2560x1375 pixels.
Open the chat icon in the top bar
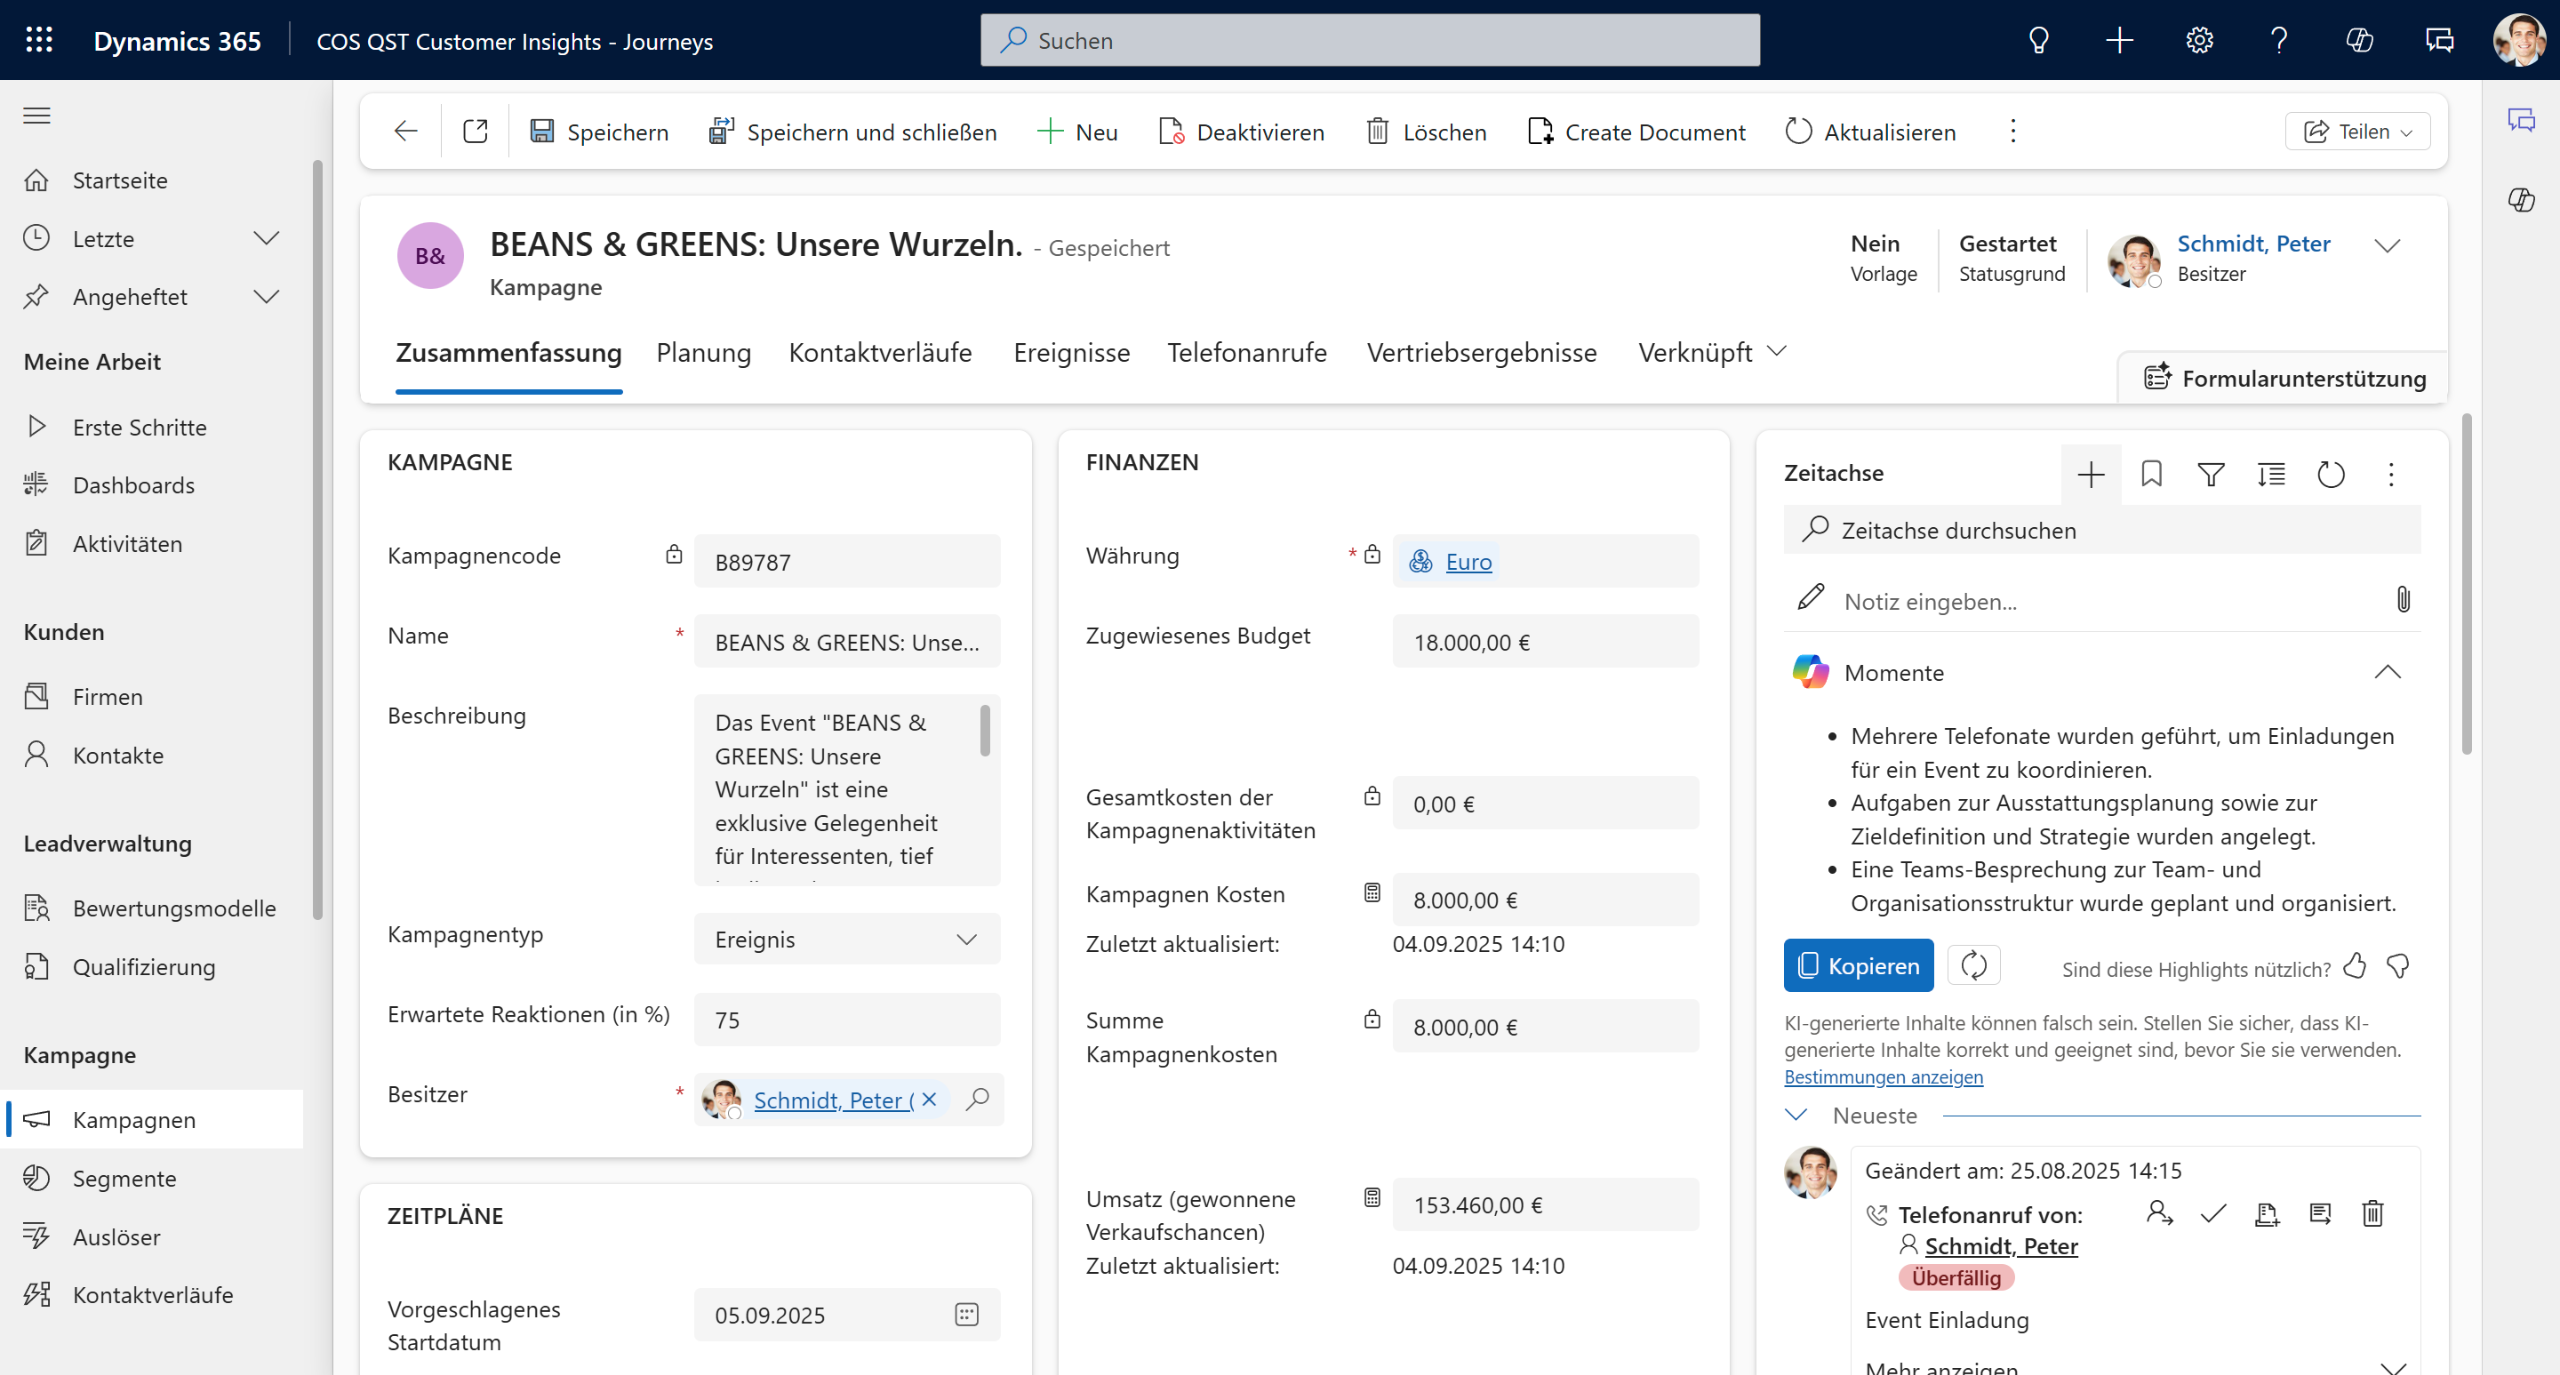pos(2439,40)
